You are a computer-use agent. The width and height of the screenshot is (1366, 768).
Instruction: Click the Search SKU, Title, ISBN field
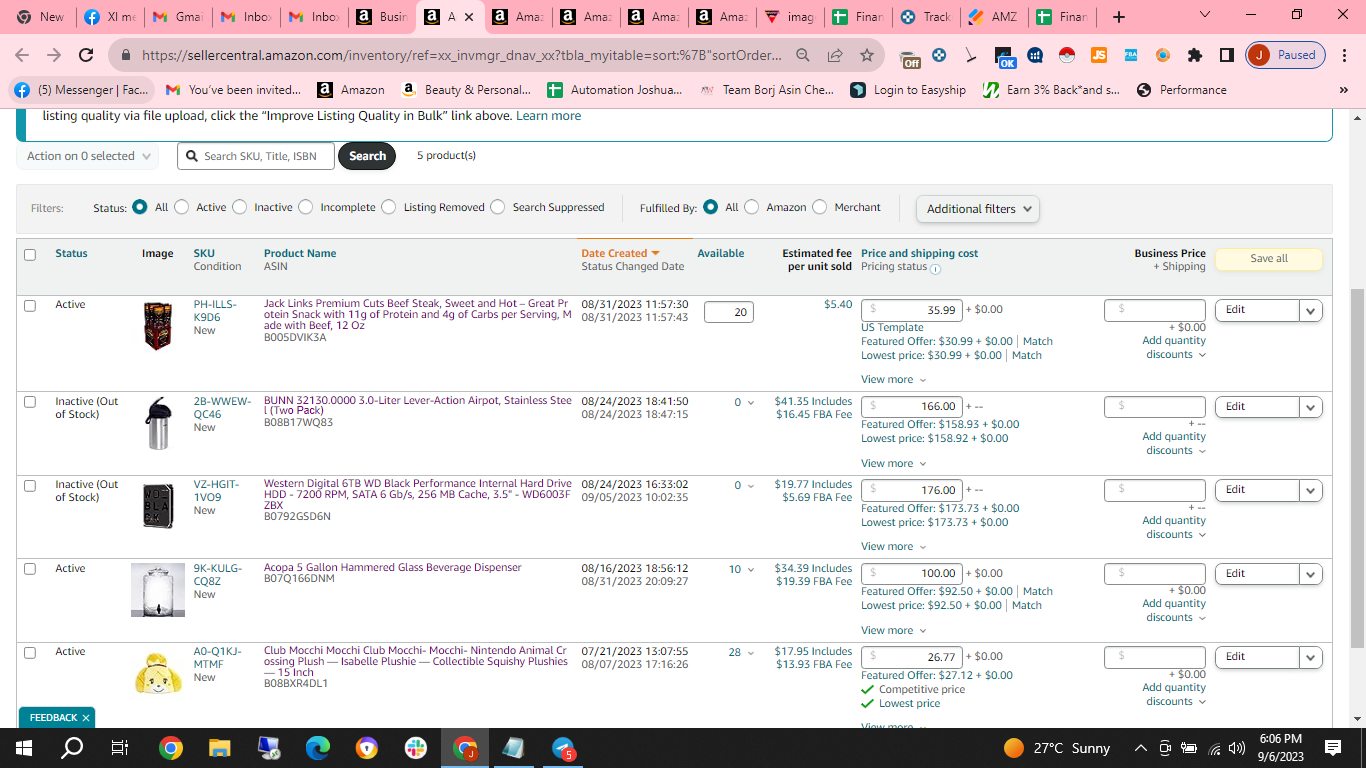pyautogui.click(x=256, y=156)
